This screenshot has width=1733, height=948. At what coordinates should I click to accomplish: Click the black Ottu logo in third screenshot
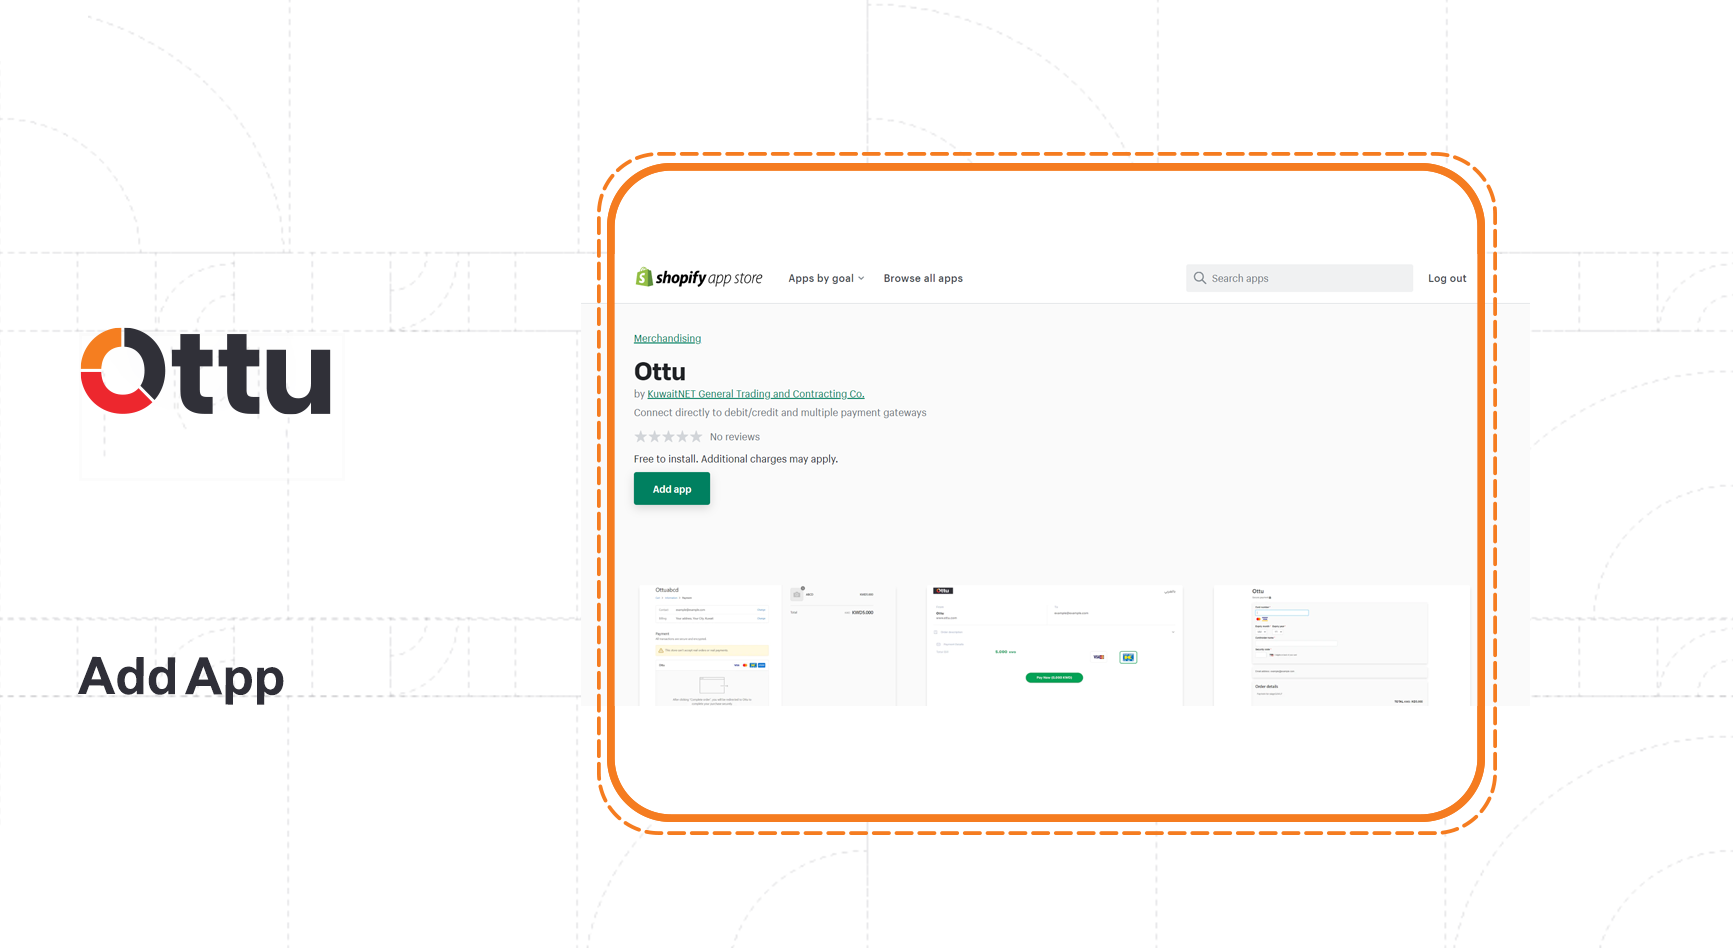942,591
